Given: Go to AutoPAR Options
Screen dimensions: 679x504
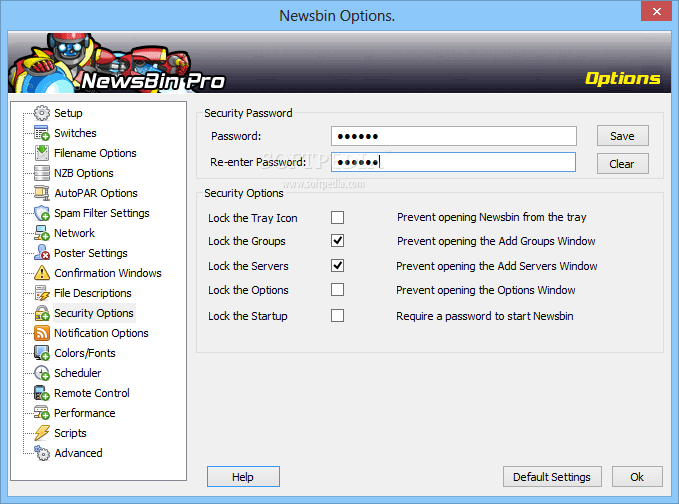Looking at the screenshot, I should (96, 193).
